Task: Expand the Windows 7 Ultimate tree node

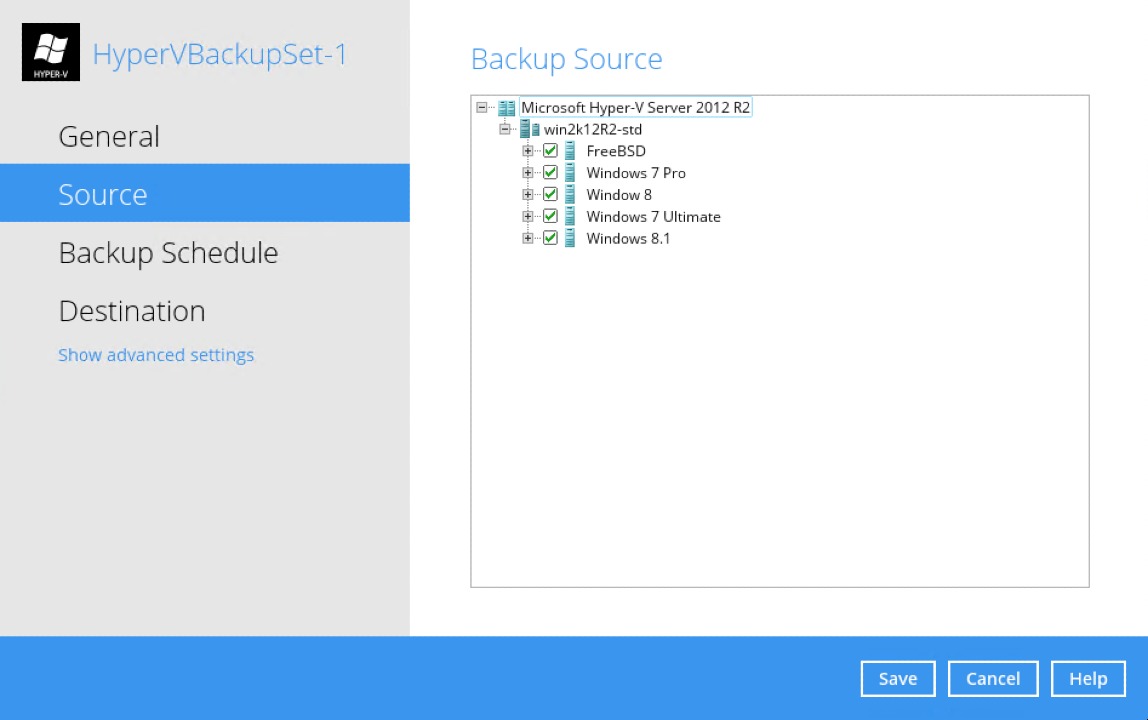Action: (x=527, y=216)
